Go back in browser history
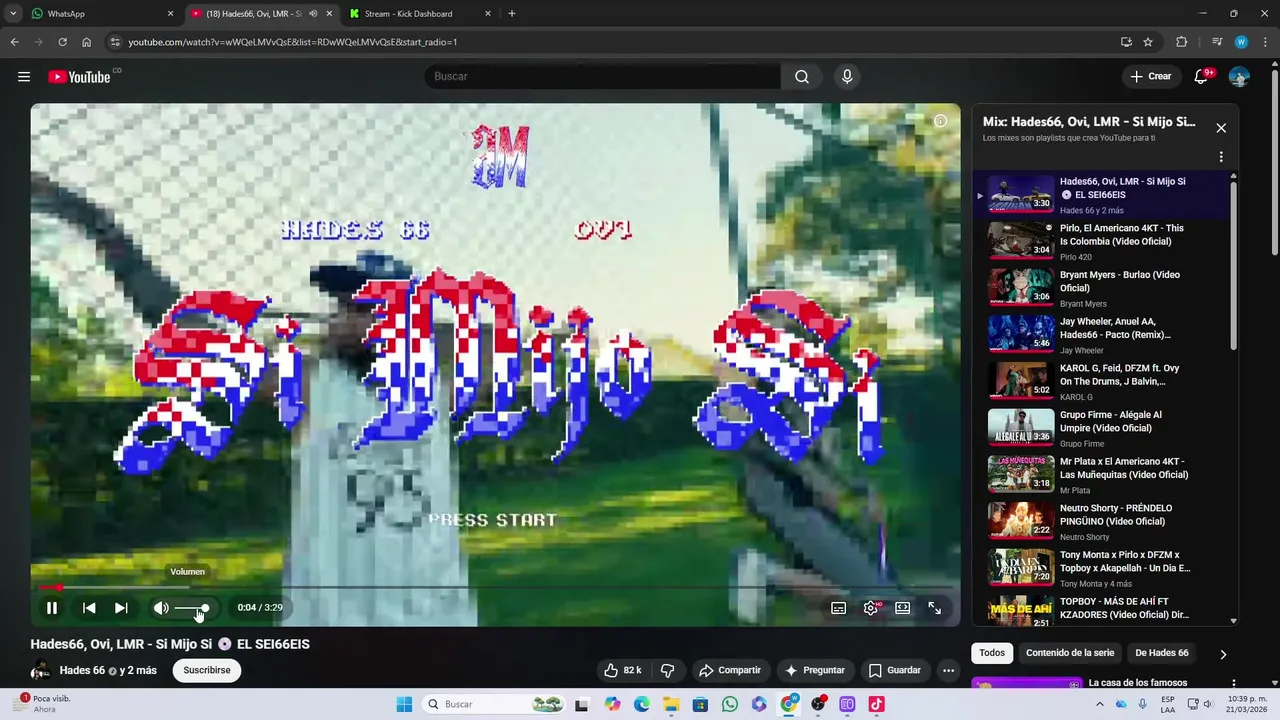The height and width of the screenshot is (720, 1280). click(14, 42)
